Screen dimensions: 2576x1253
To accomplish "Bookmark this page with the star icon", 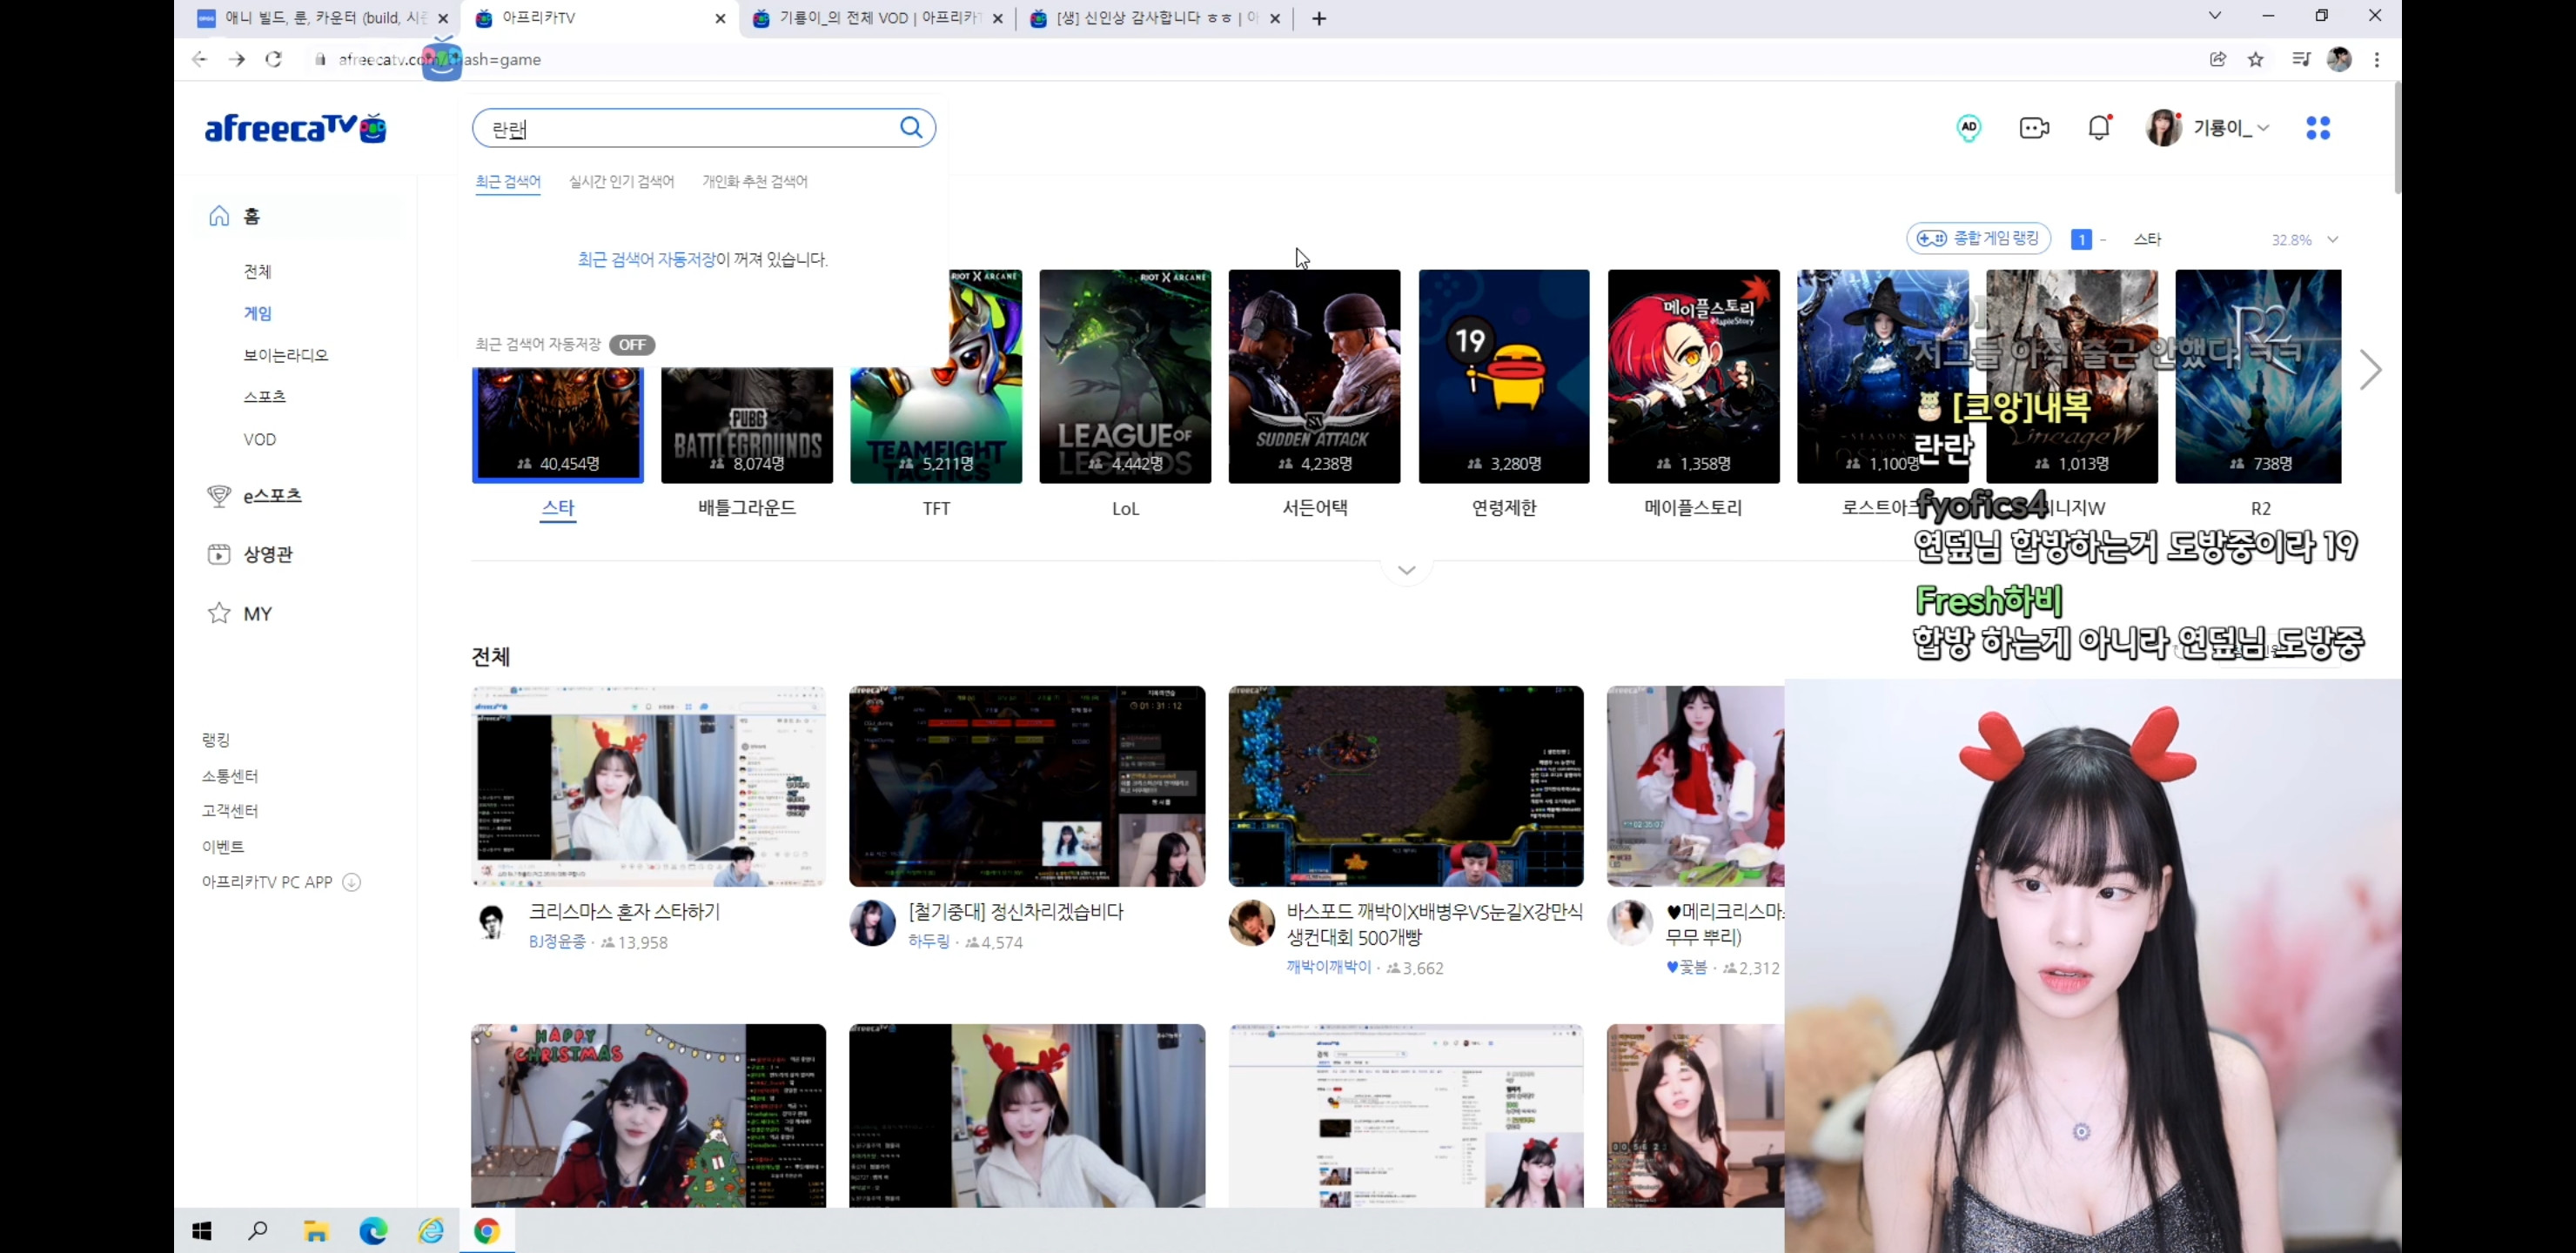I will tap(2255, 59).
